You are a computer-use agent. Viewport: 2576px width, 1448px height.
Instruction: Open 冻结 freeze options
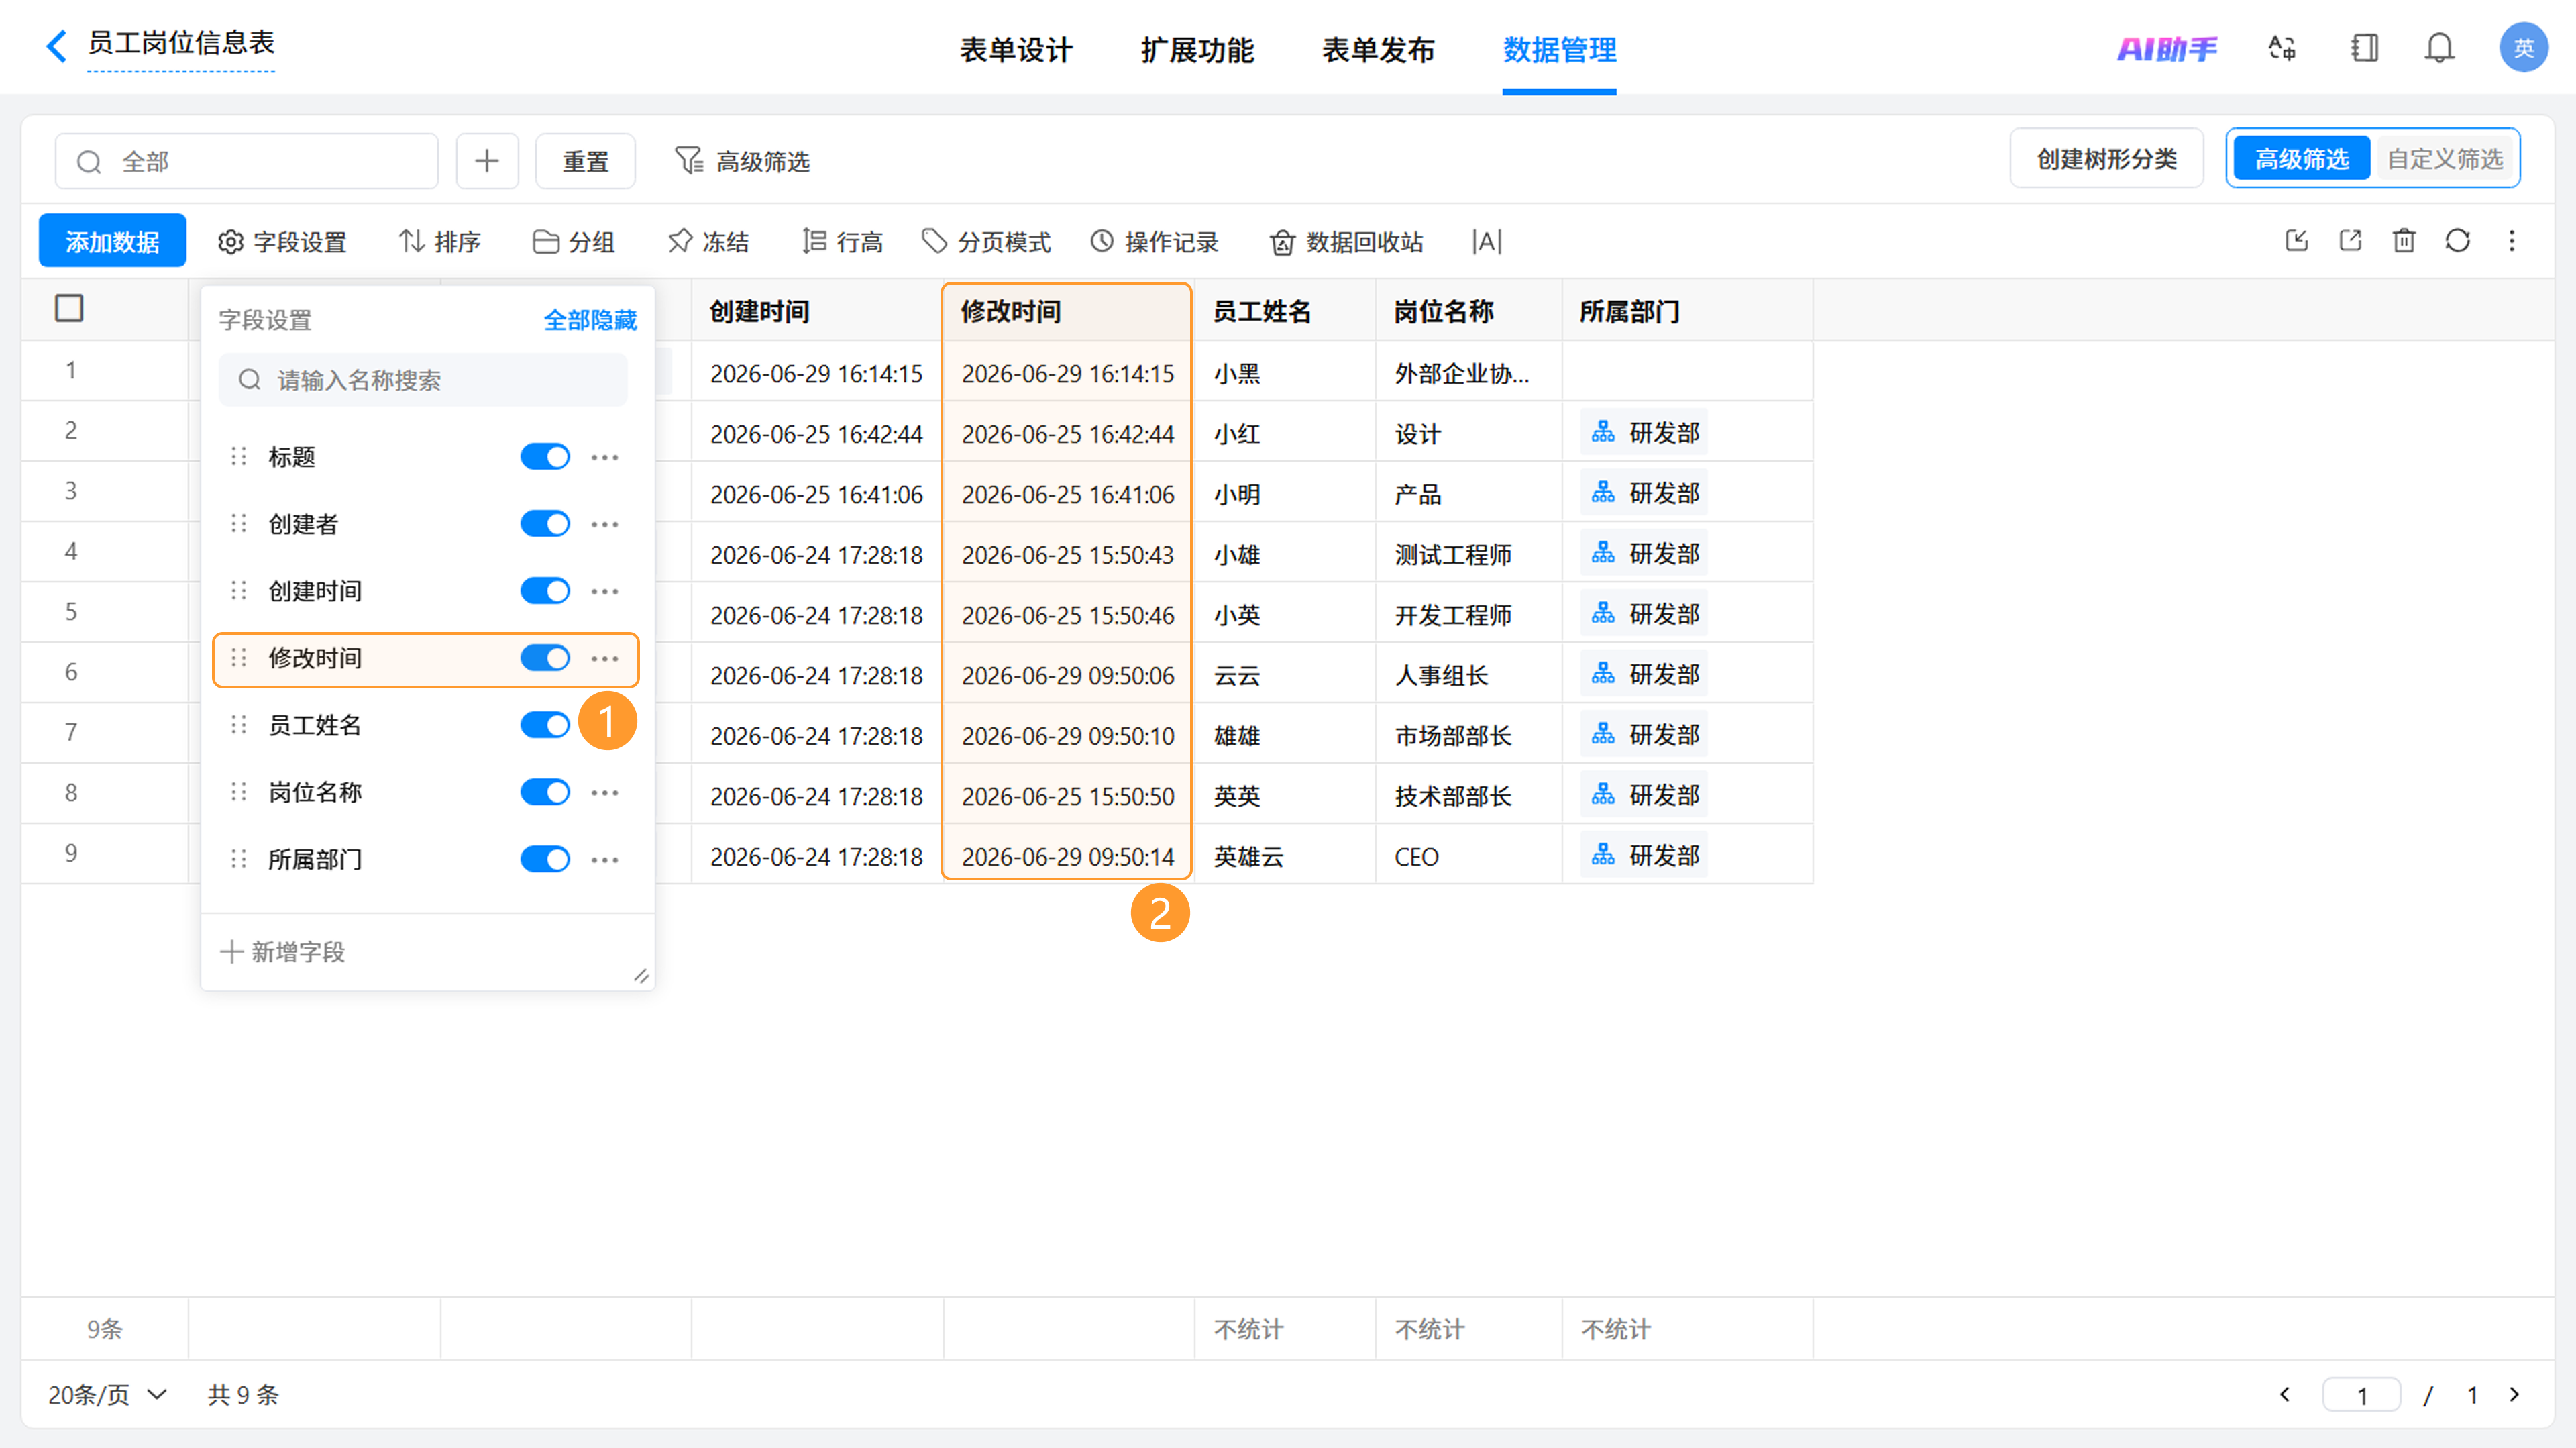[x=708, y=242]
